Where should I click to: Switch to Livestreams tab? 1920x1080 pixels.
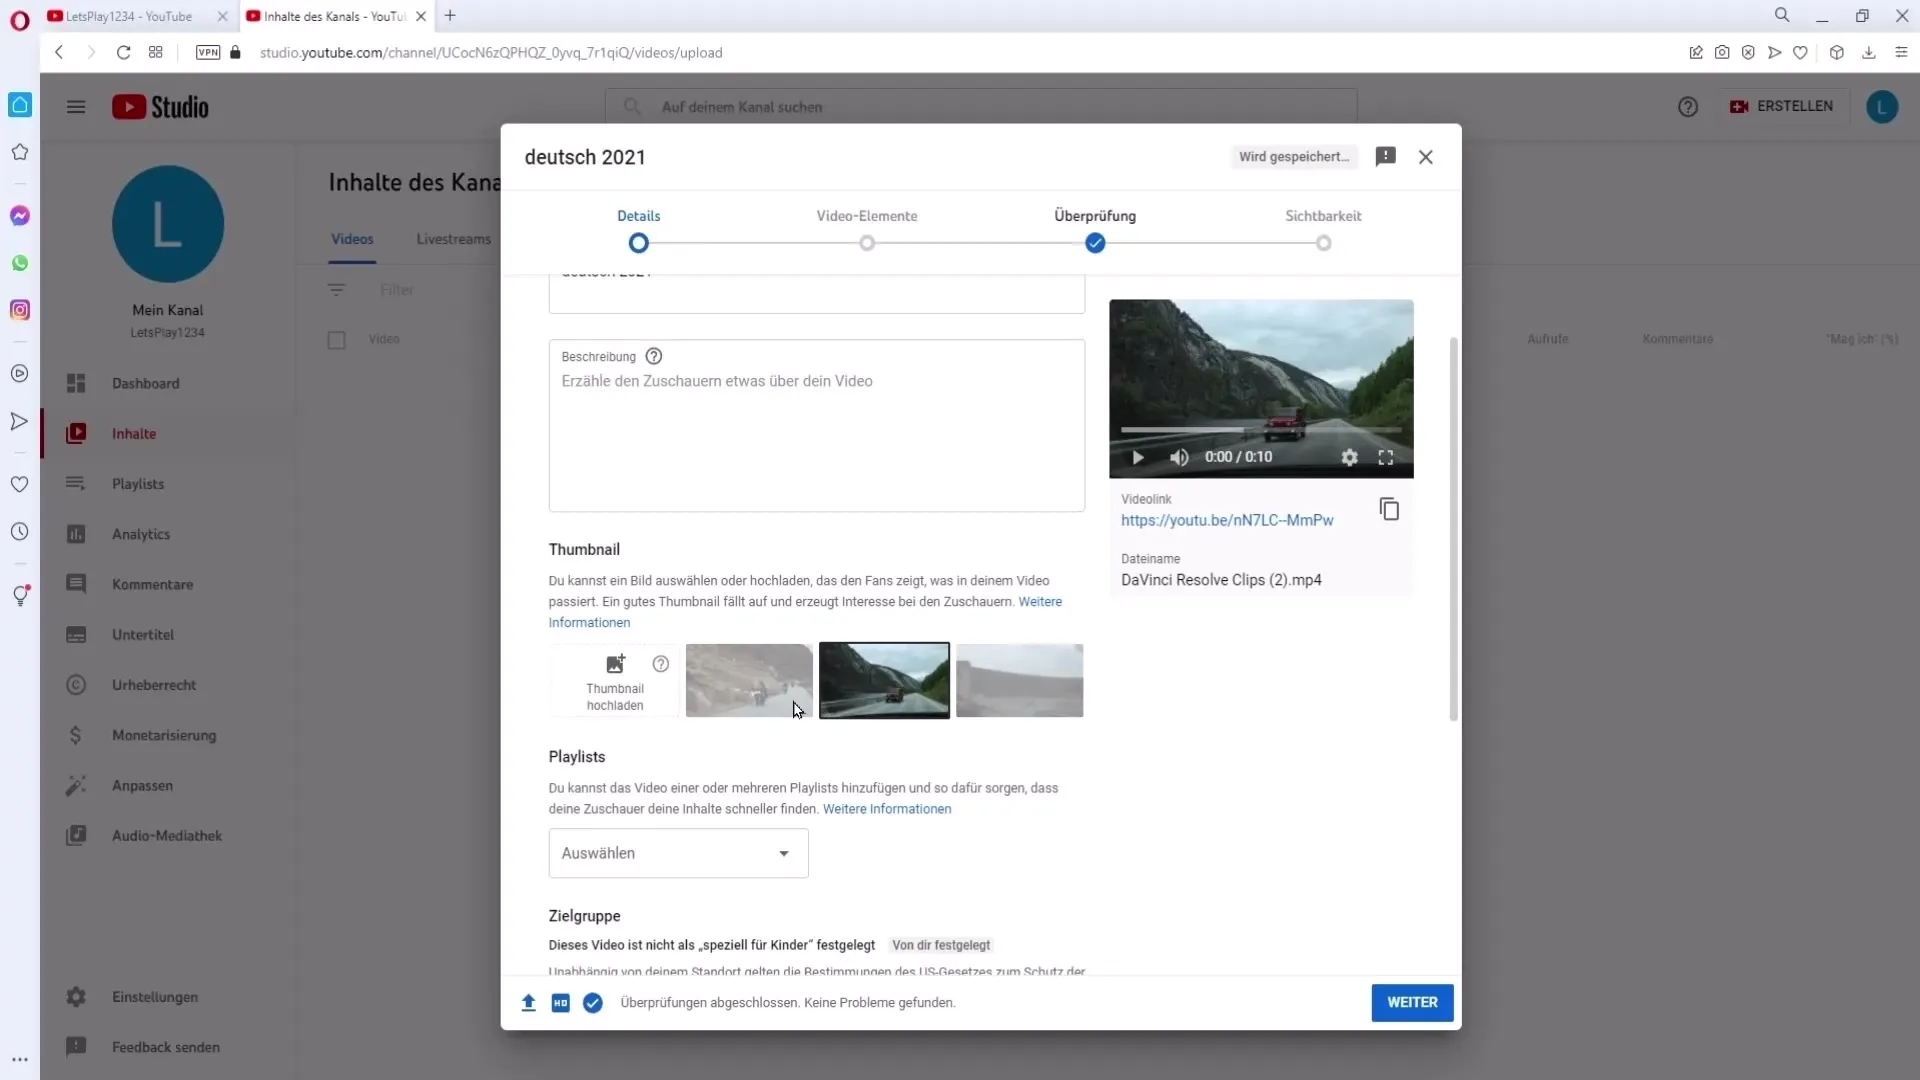point(453,239)
